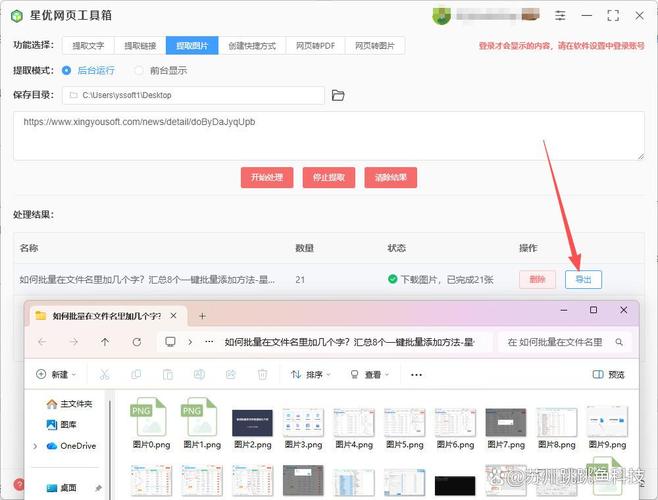Screen dimensions: 658x500
Task: Switch to 创建快捷方式 tab
Action: [252, 46]
